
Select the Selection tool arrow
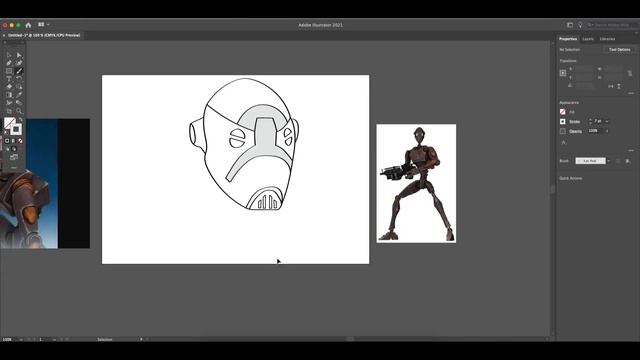click(x=9, y=55)
